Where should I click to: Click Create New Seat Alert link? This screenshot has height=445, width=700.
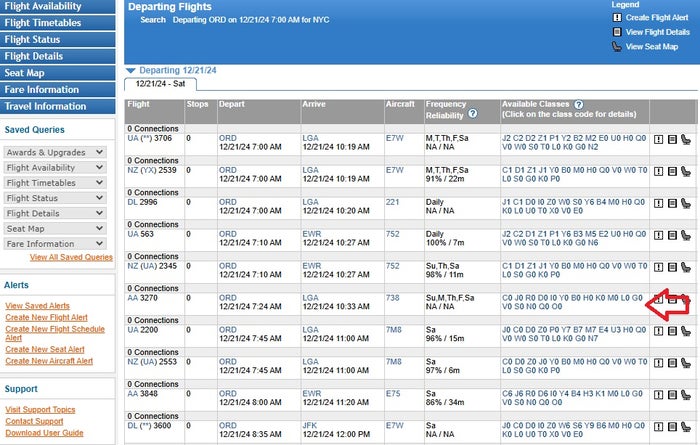click(45, 349)
